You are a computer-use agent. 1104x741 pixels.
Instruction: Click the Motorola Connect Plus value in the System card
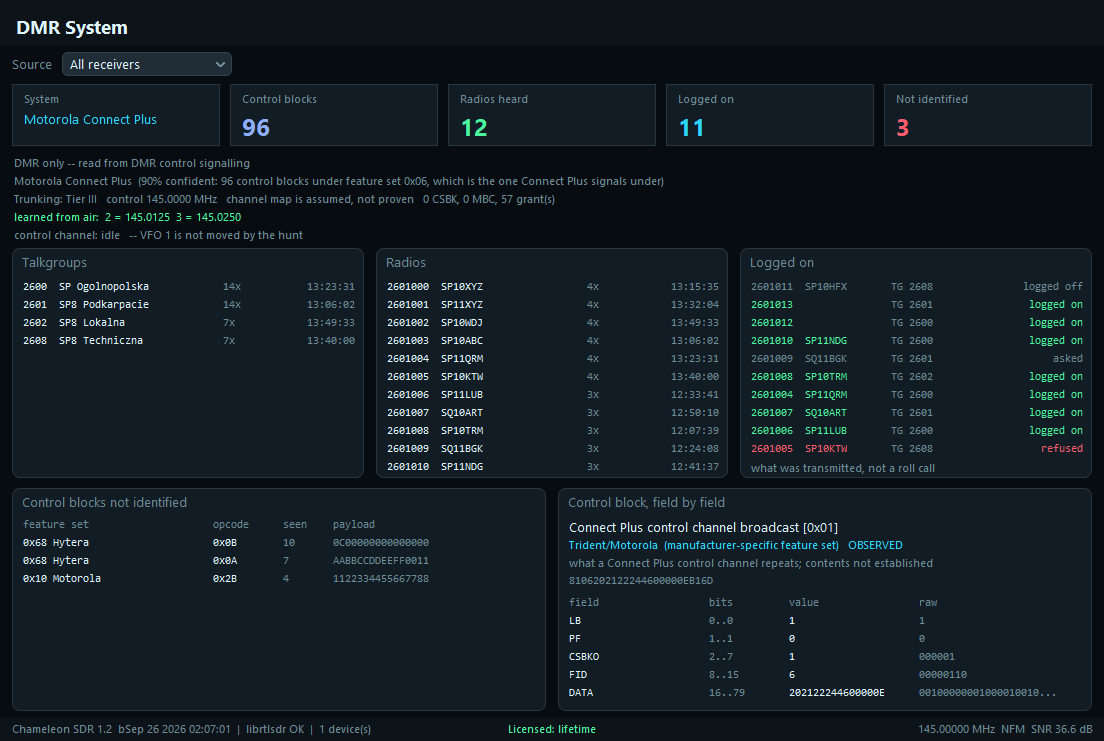pyautogui.click(x=90, y=120)
